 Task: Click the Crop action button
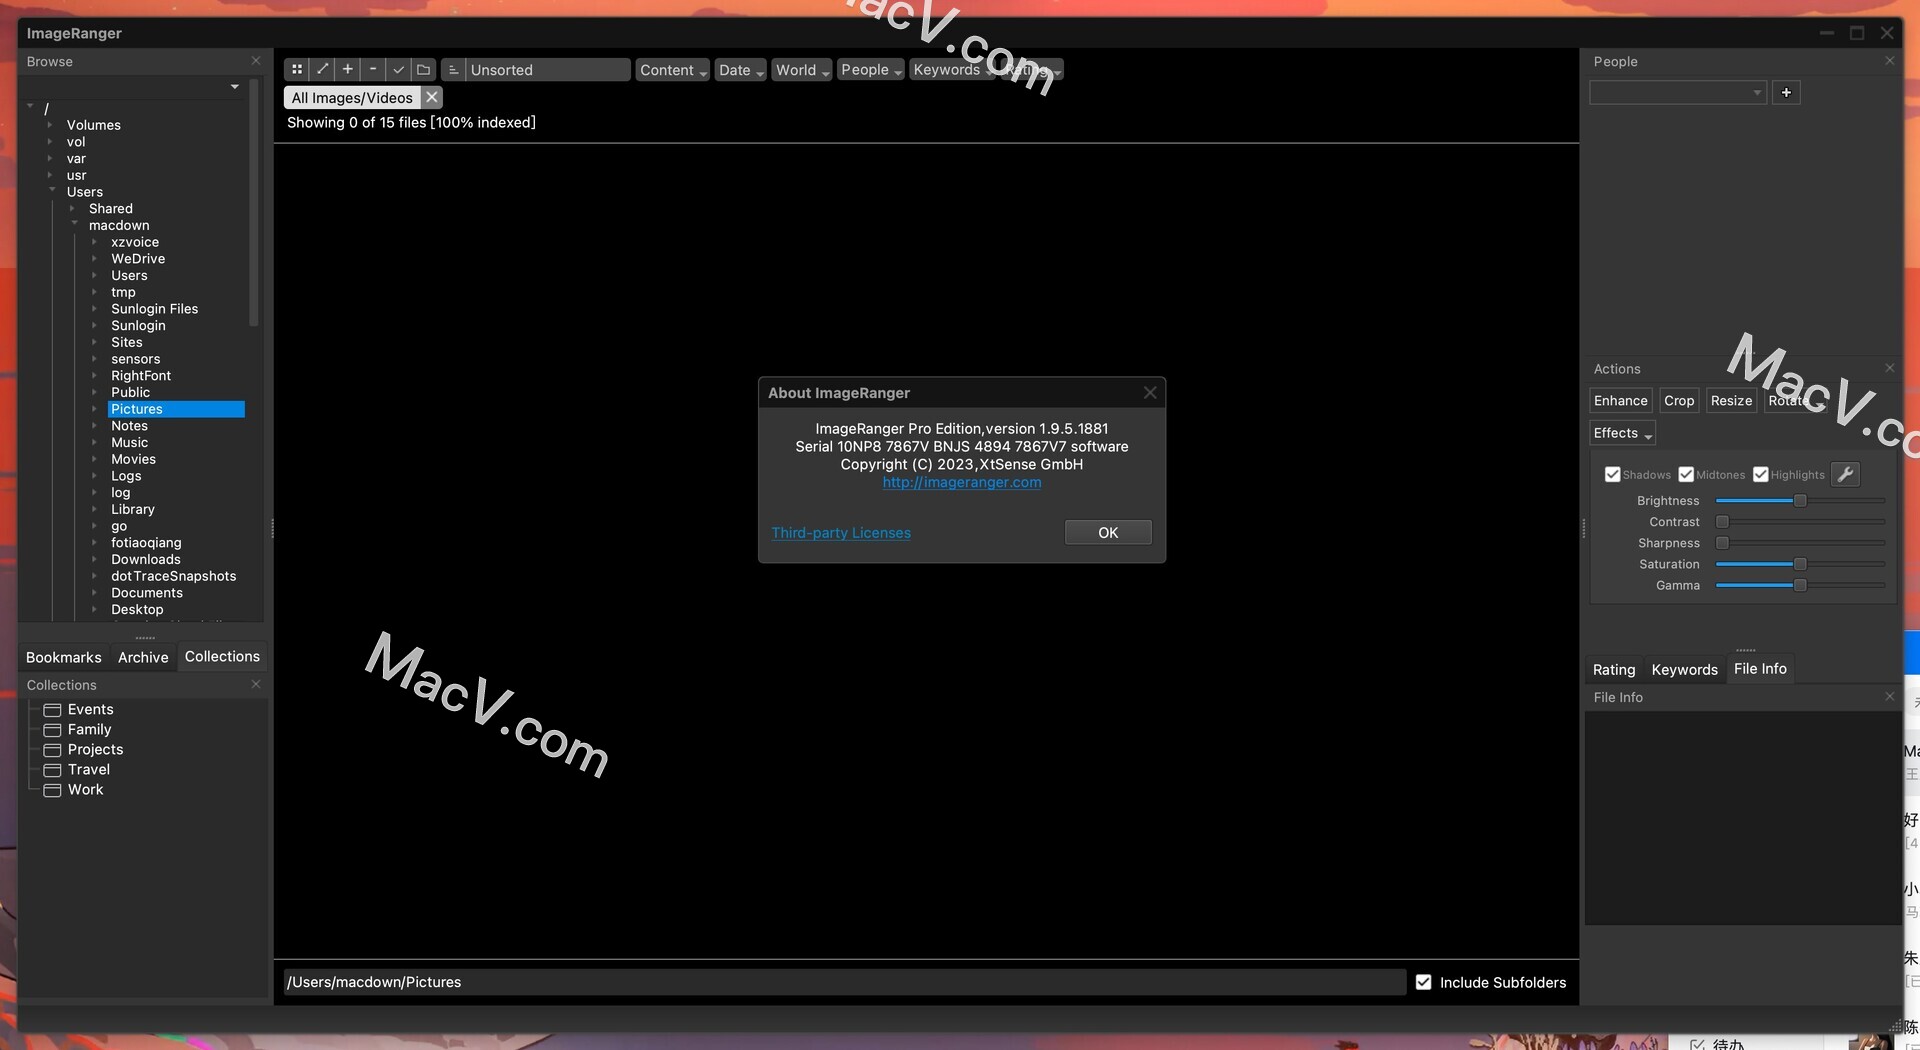[x=1679, y=401]
